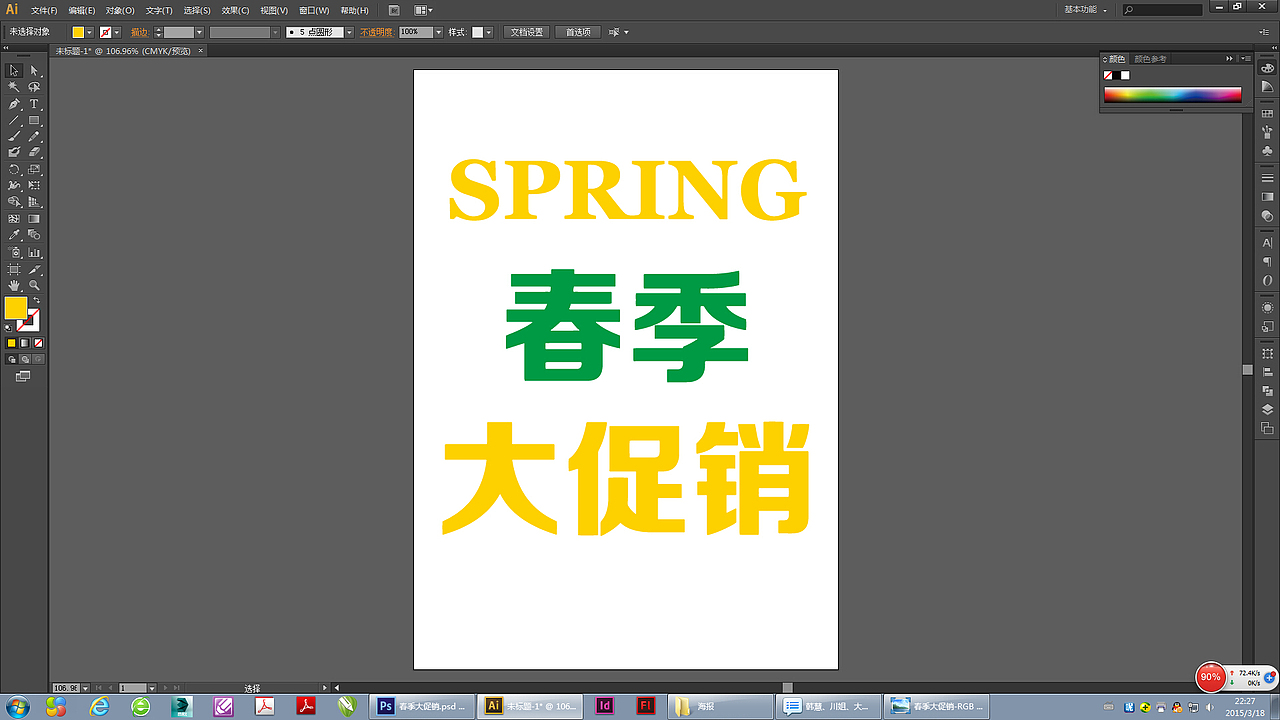Click the 不透明度 opacity link

[x=377, y=32]
